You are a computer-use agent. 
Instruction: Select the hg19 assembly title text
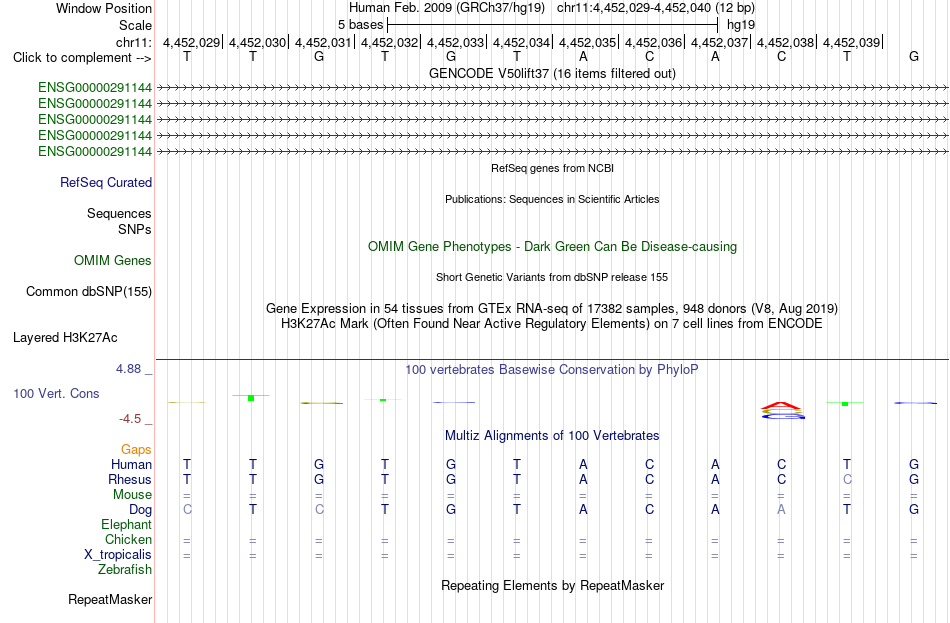[x=447, y=8]
